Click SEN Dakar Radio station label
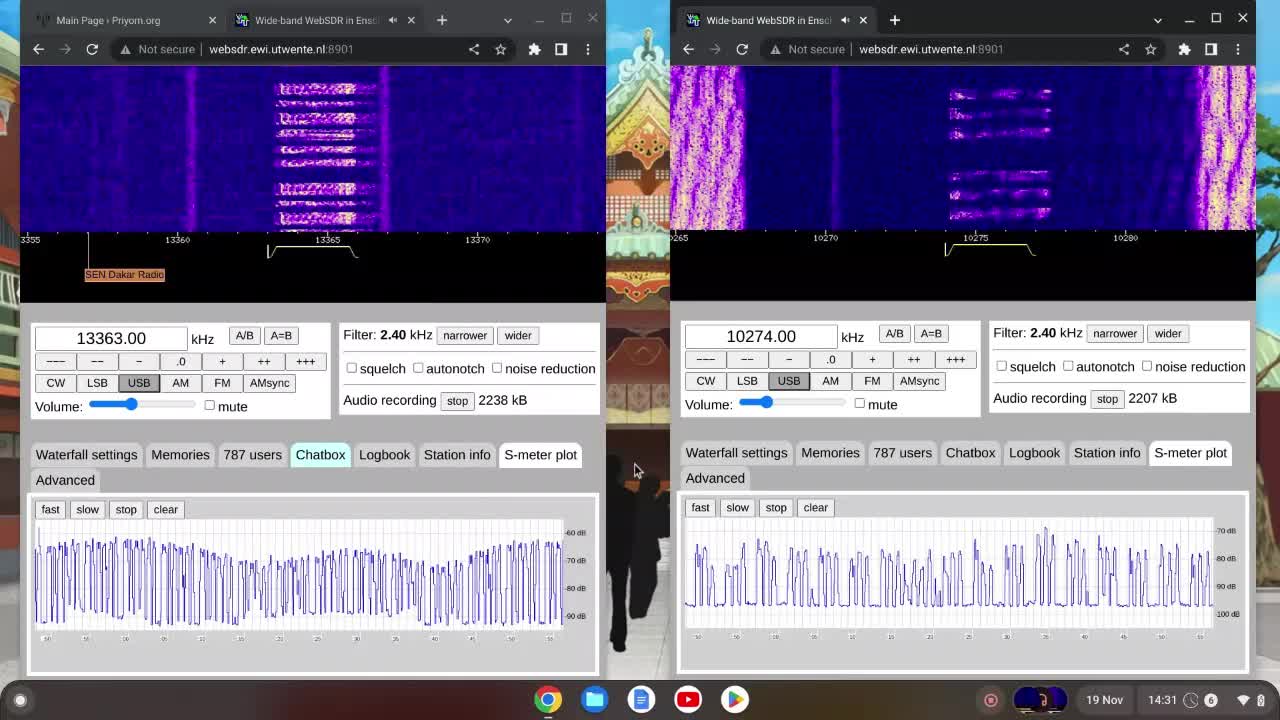The image size is (1280, 720). click(125, 275)
